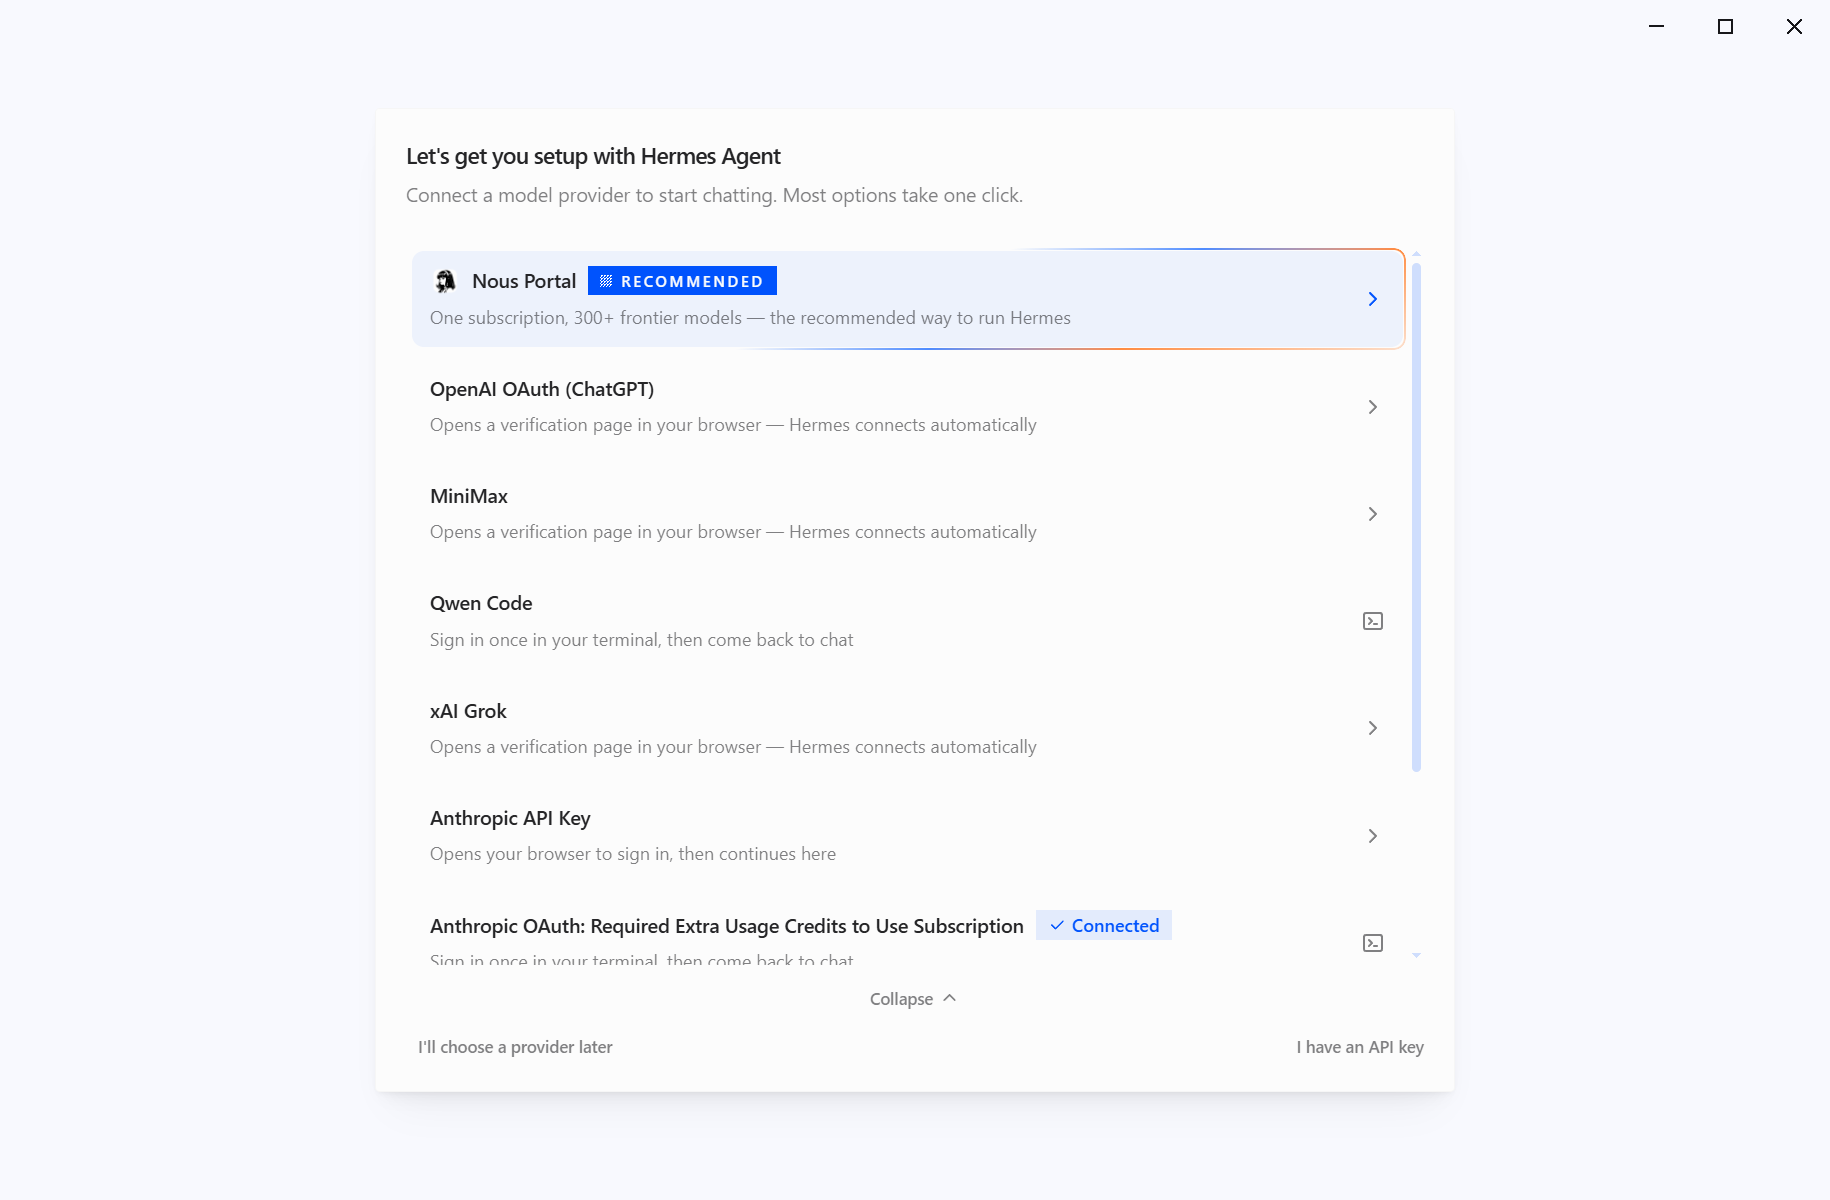
Task: Click "One subscription, 300+ frontier models" description
Action: [x=750, y=318]
